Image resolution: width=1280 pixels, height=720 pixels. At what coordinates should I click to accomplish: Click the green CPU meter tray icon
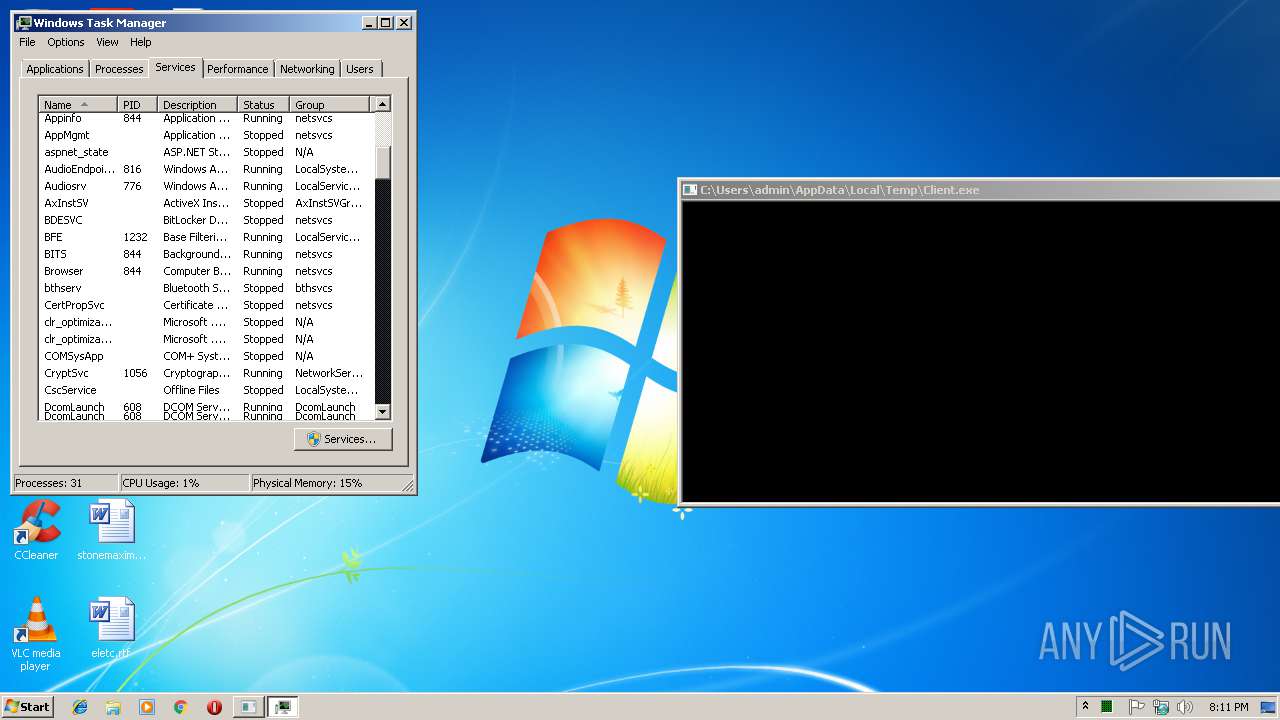click(x=1107, y=707)
